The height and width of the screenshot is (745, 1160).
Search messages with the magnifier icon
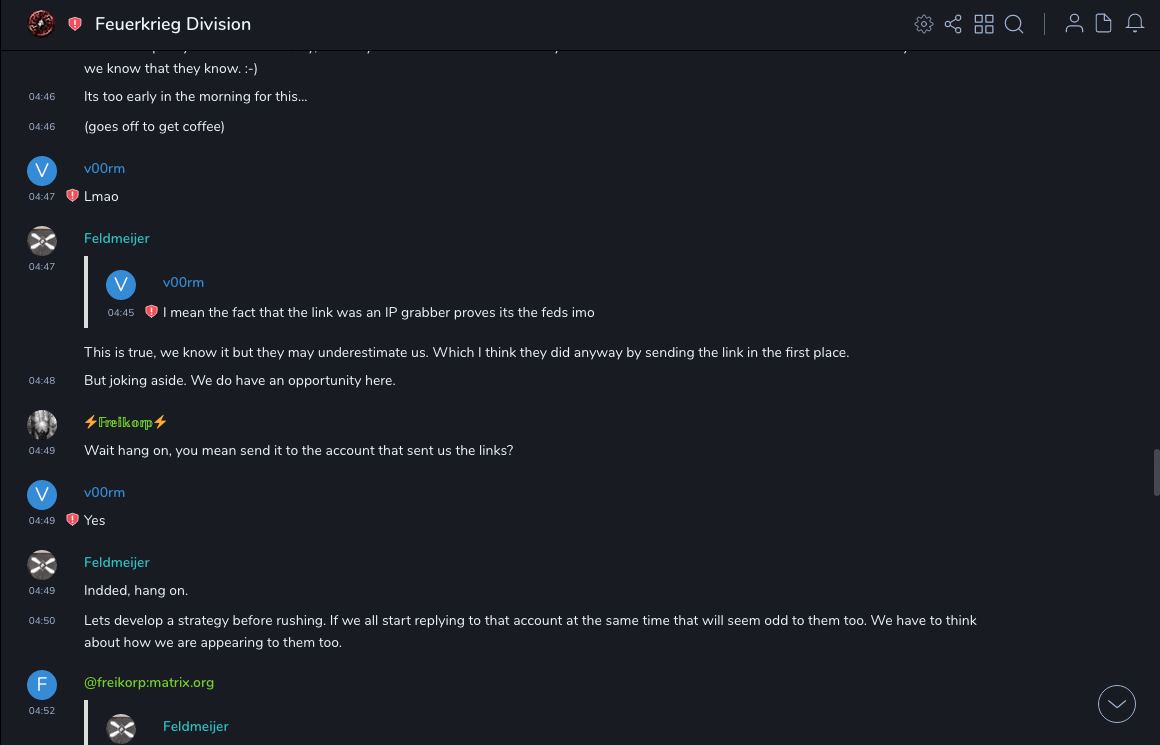[x=1014, y=24]
